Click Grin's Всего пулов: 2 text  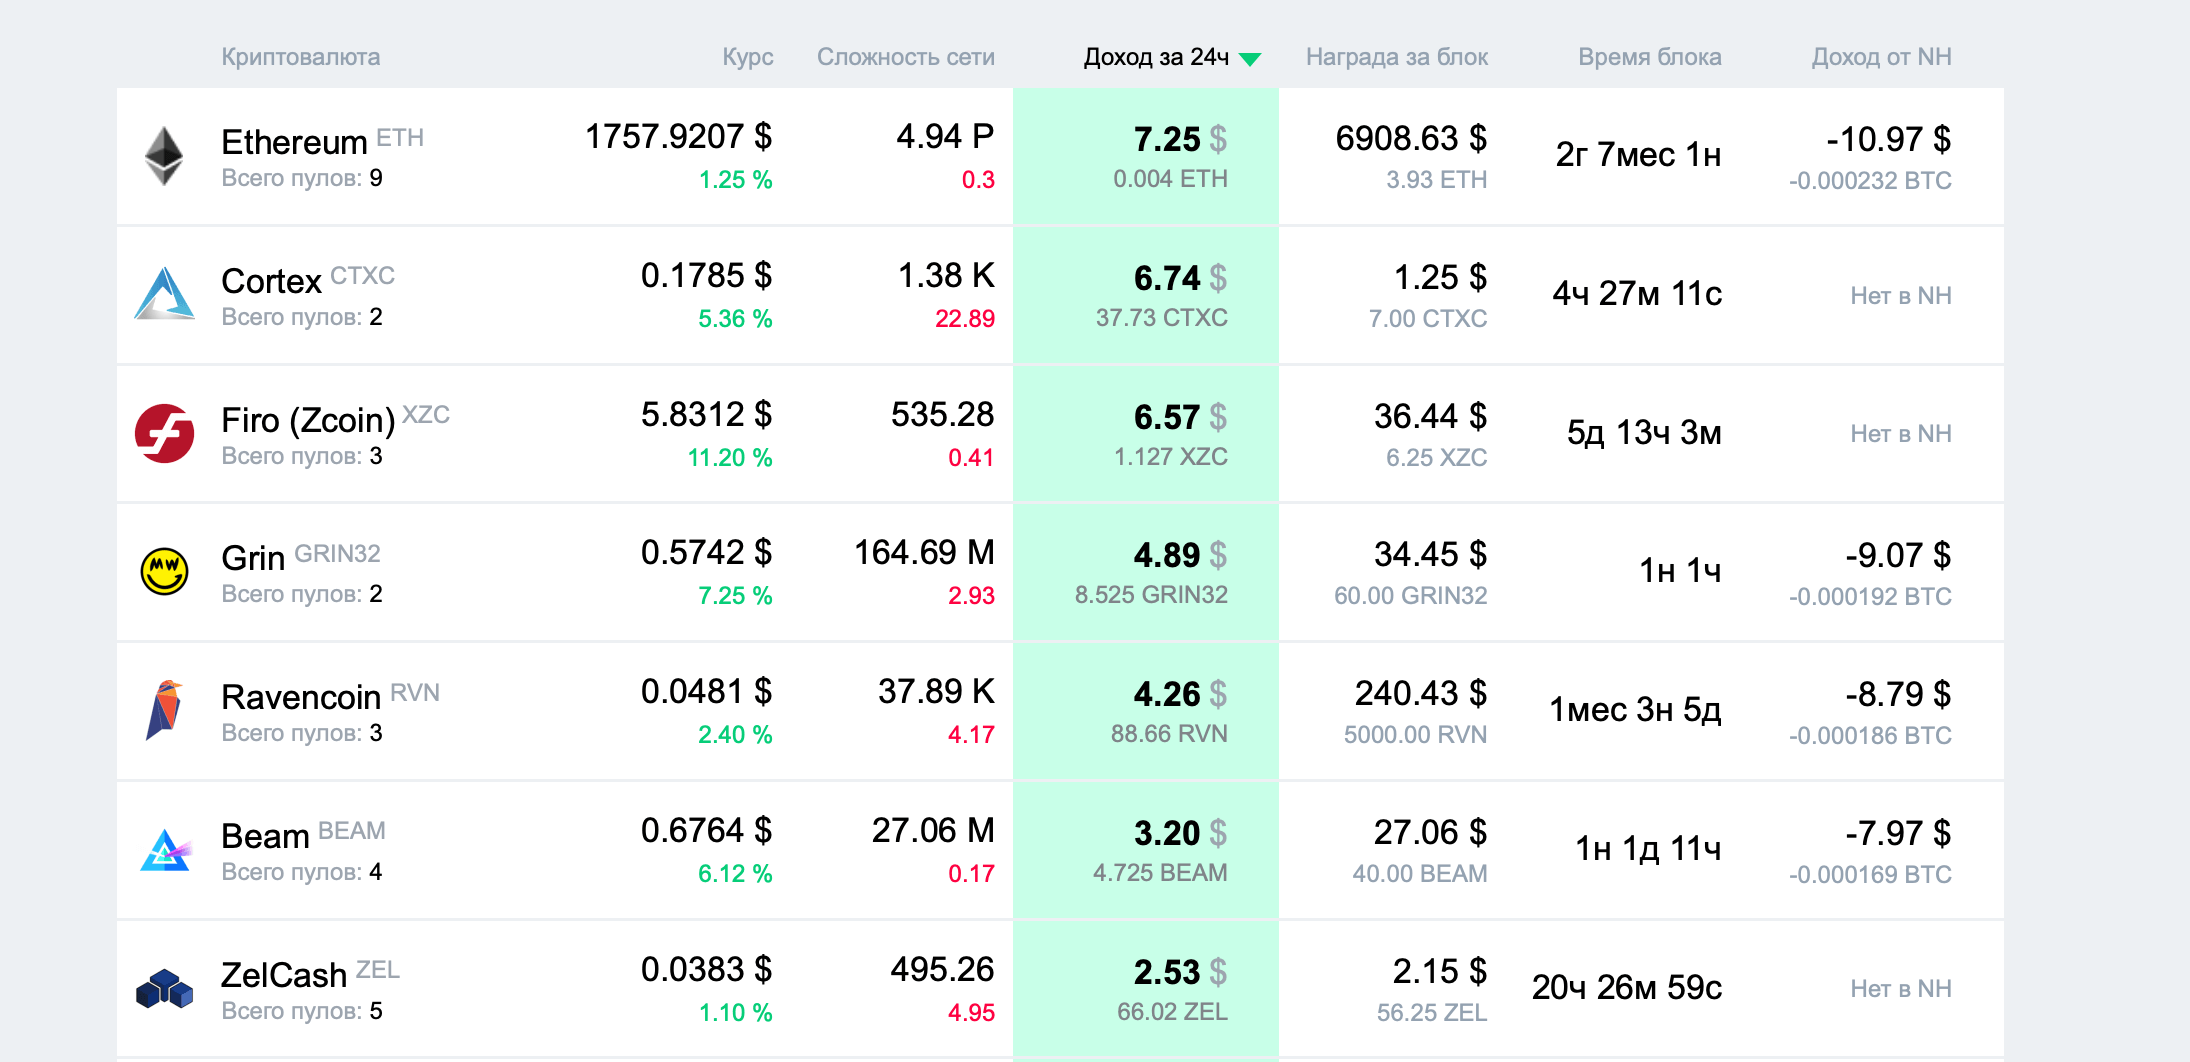tap(302, 594)
